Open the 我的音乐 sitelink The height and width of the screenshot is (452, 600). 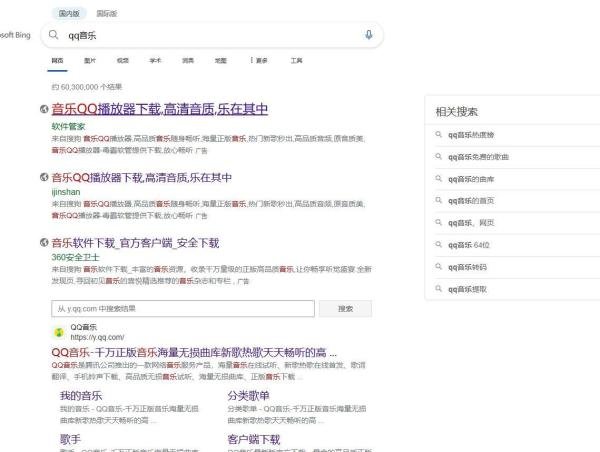[x=81, y=395]
